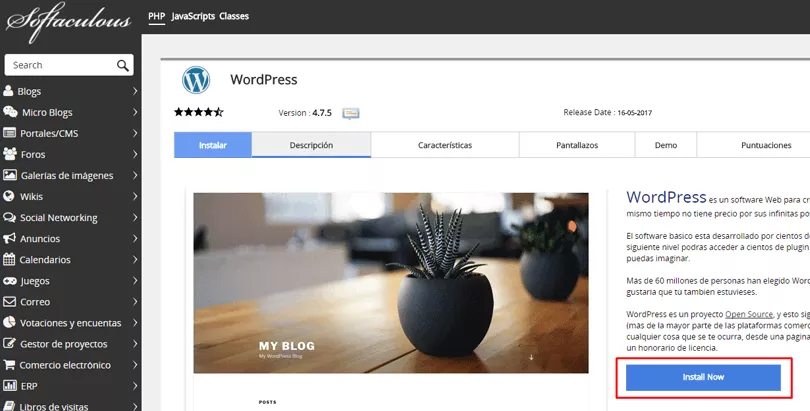Expand the Comercio electrónico chevron
Image resolution: width=810 pixels, height=411 pixels.
point(135,365)
